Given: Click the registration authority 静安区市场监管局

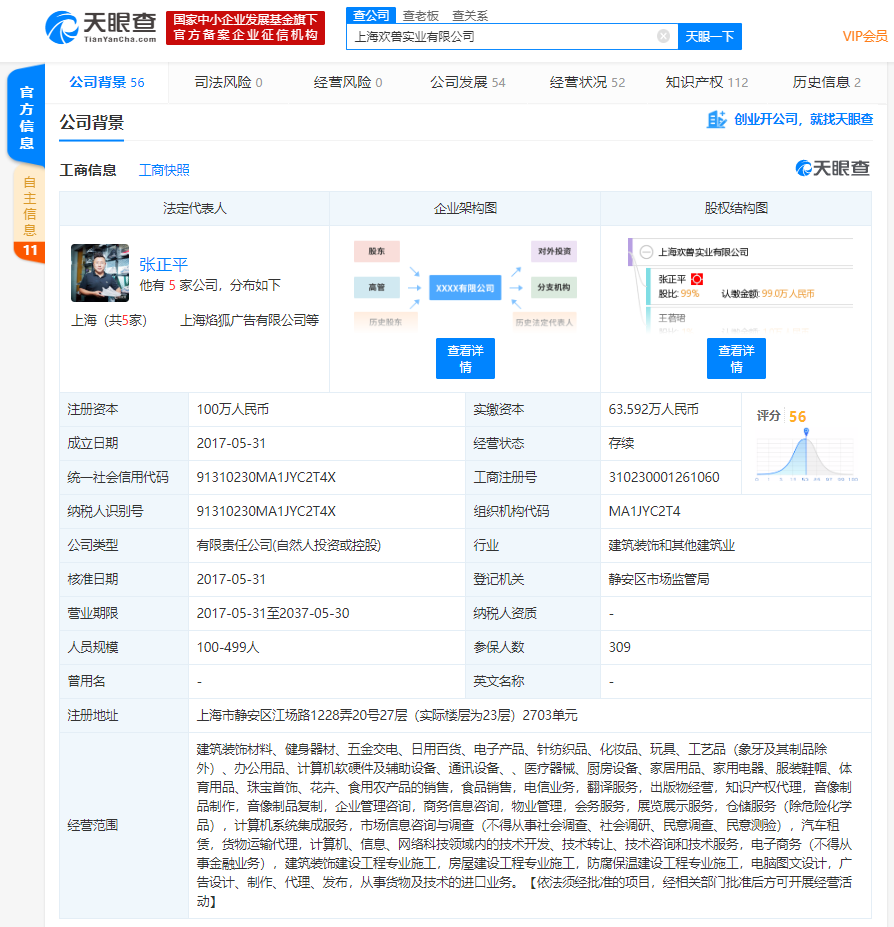Looking at the screenshot, I should (659, 579).
